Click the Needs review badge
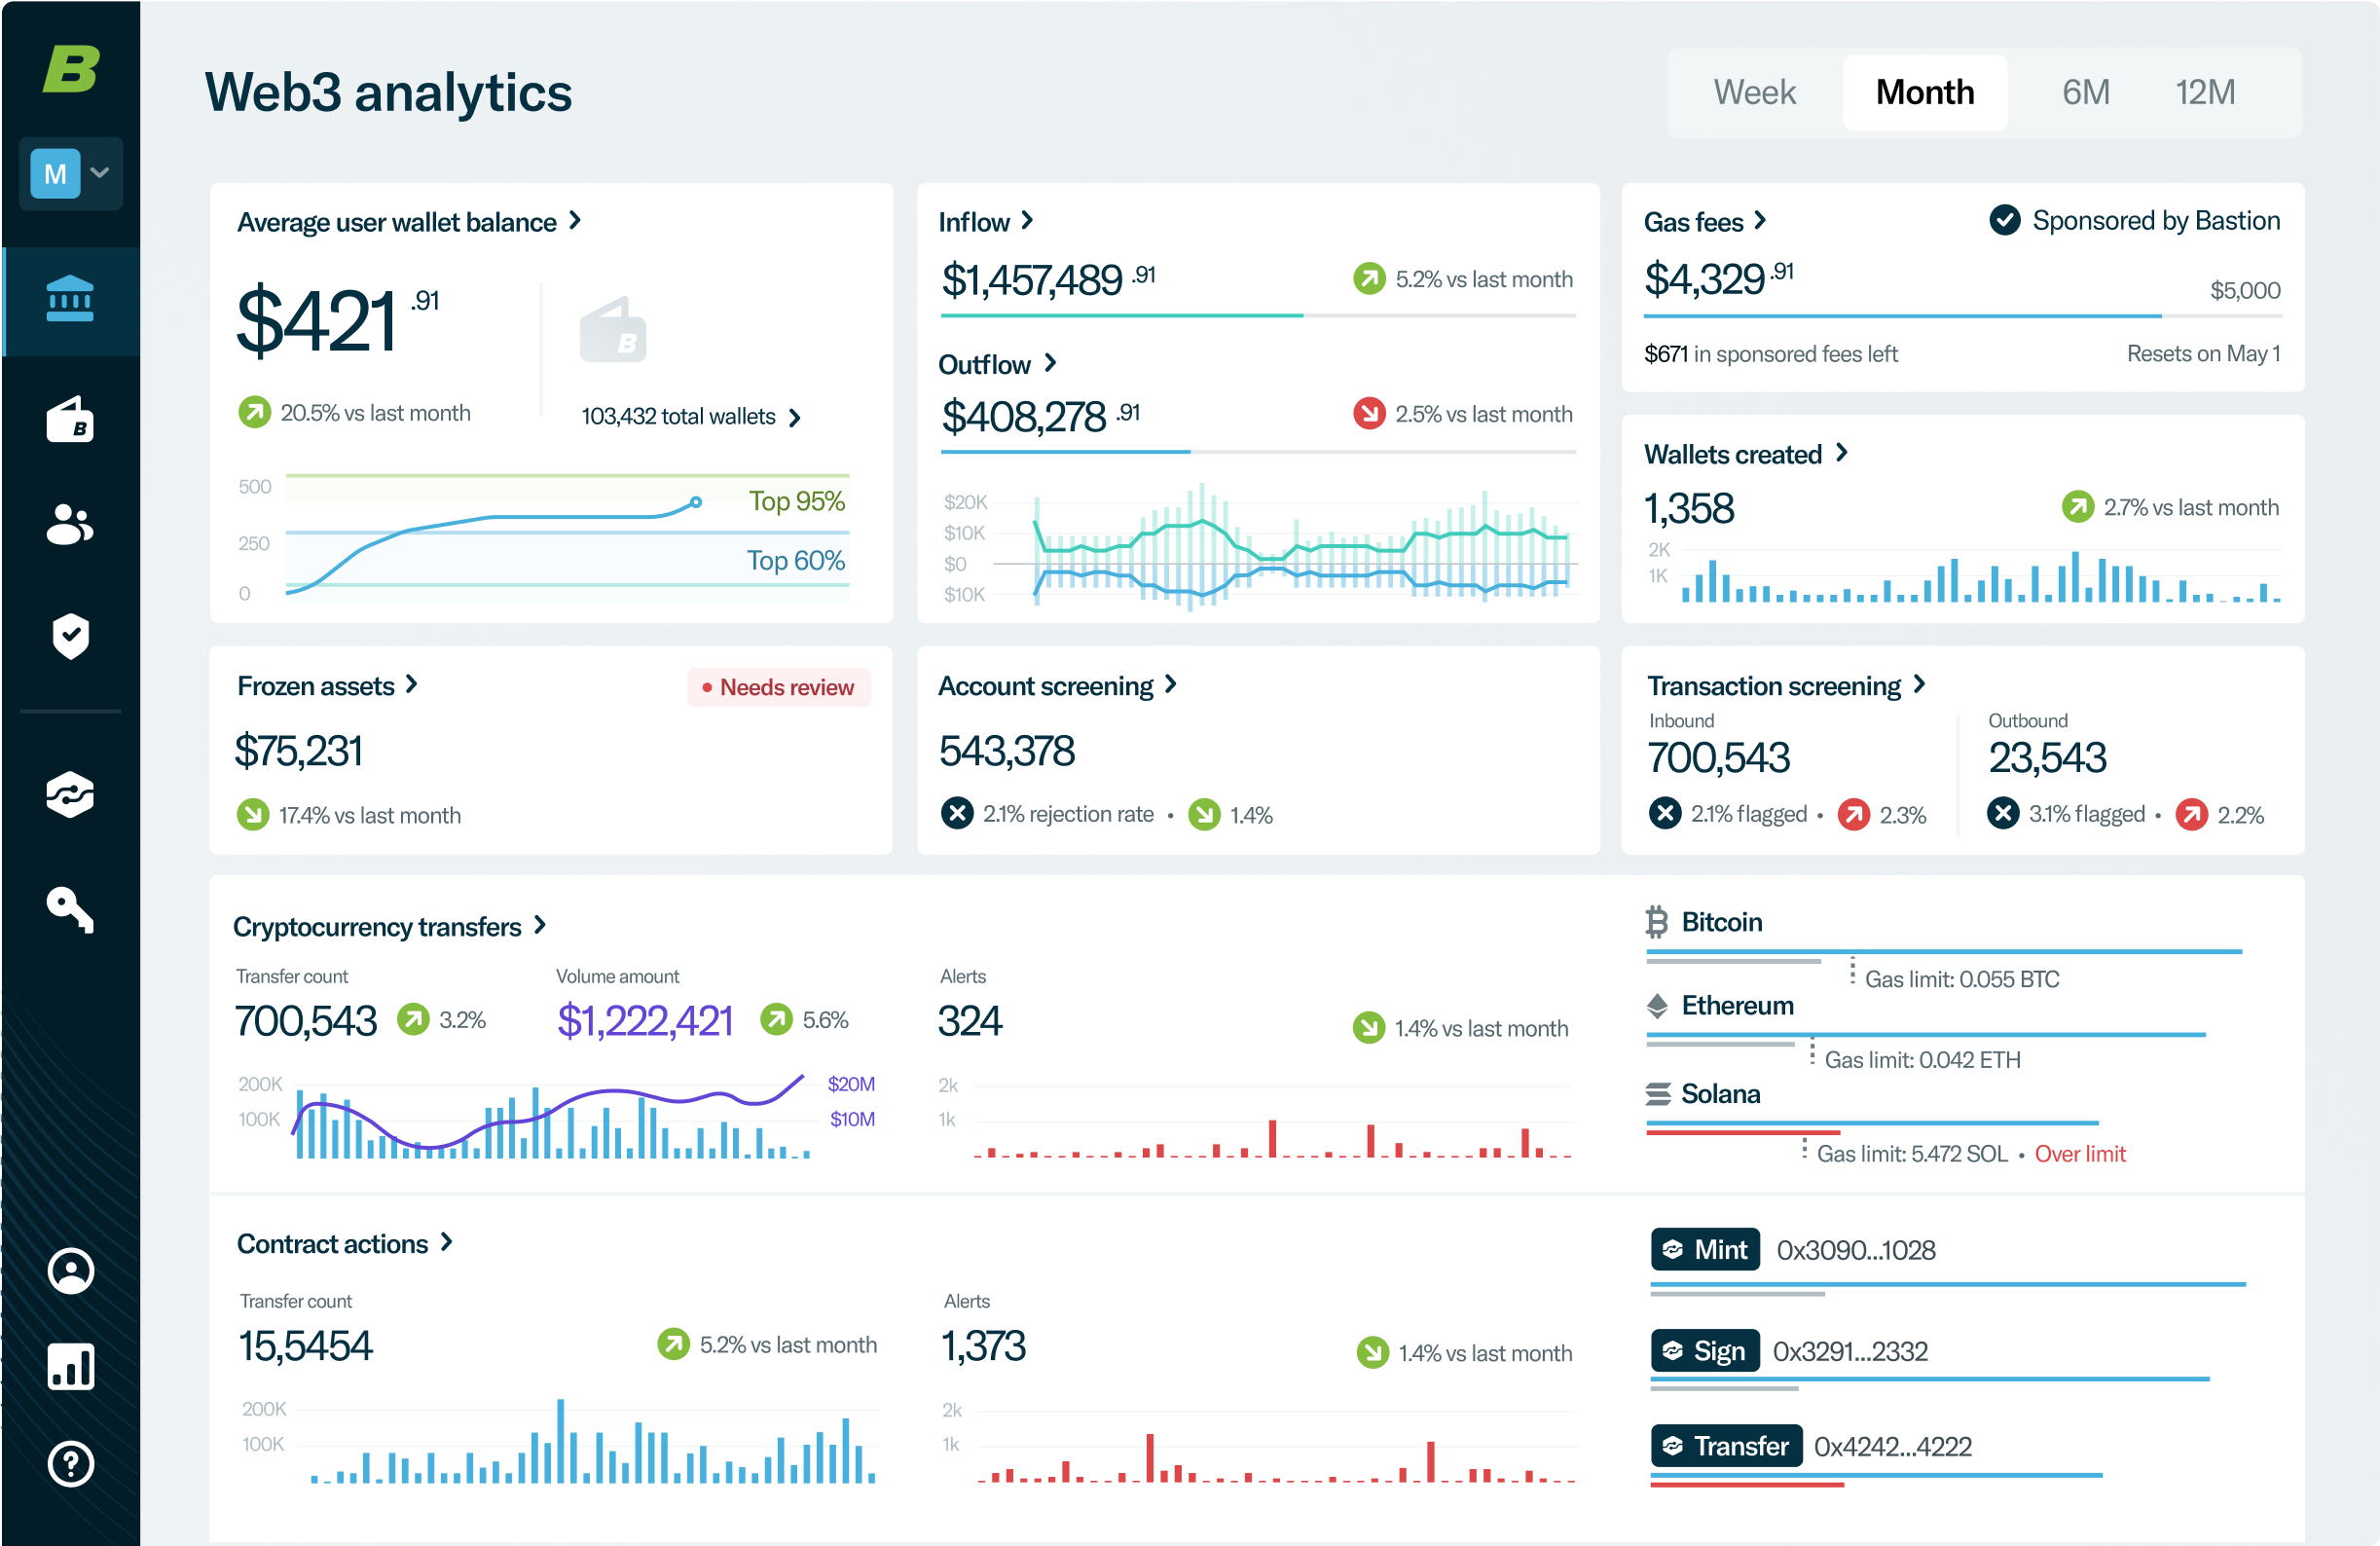The image size is (2380, 1546). coord(778,687)
